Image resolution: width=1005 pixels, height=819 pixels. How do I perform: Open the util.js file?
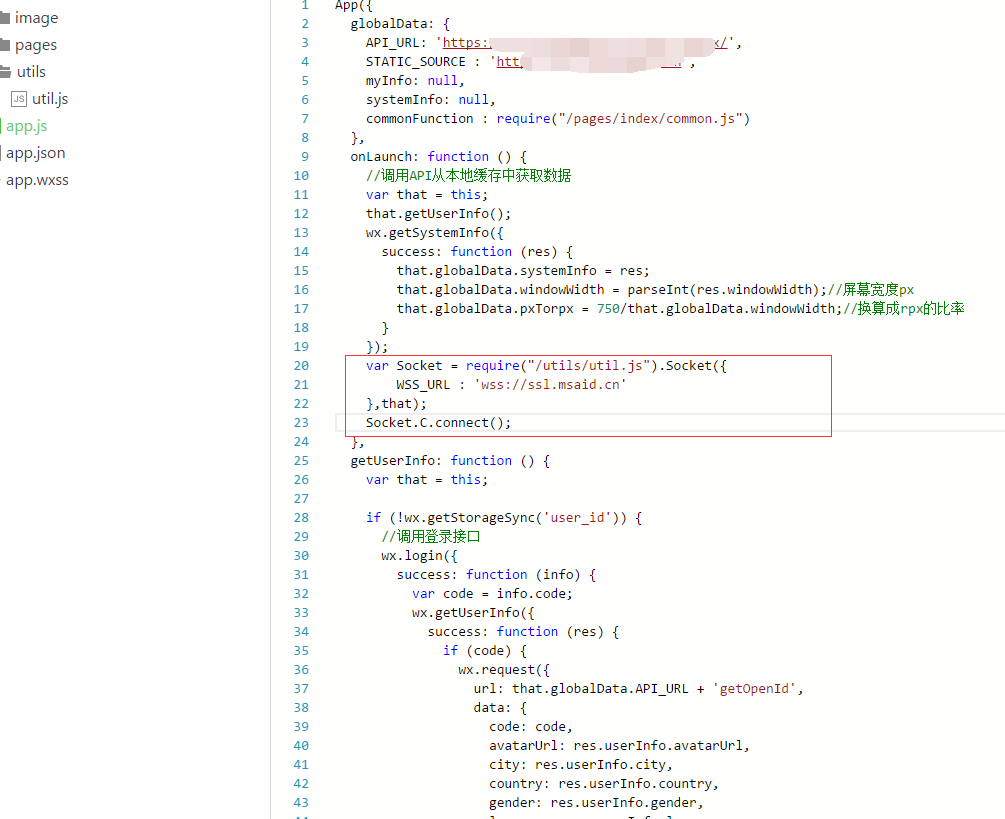click(50, 99)
